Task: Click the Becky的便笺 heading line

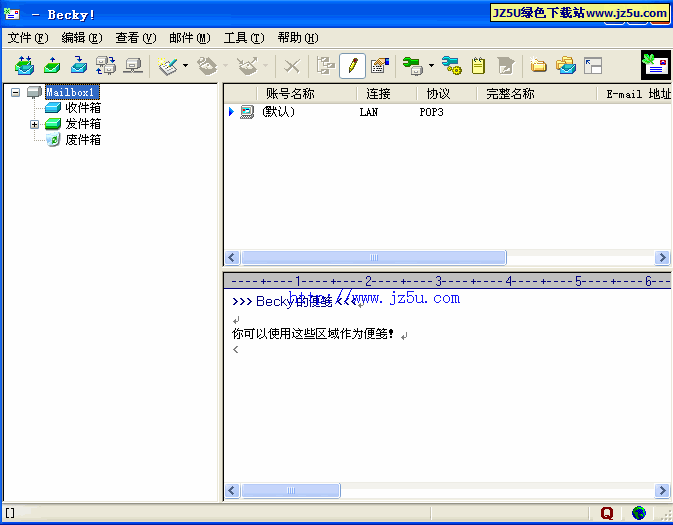Action: [x=294, y=301]
